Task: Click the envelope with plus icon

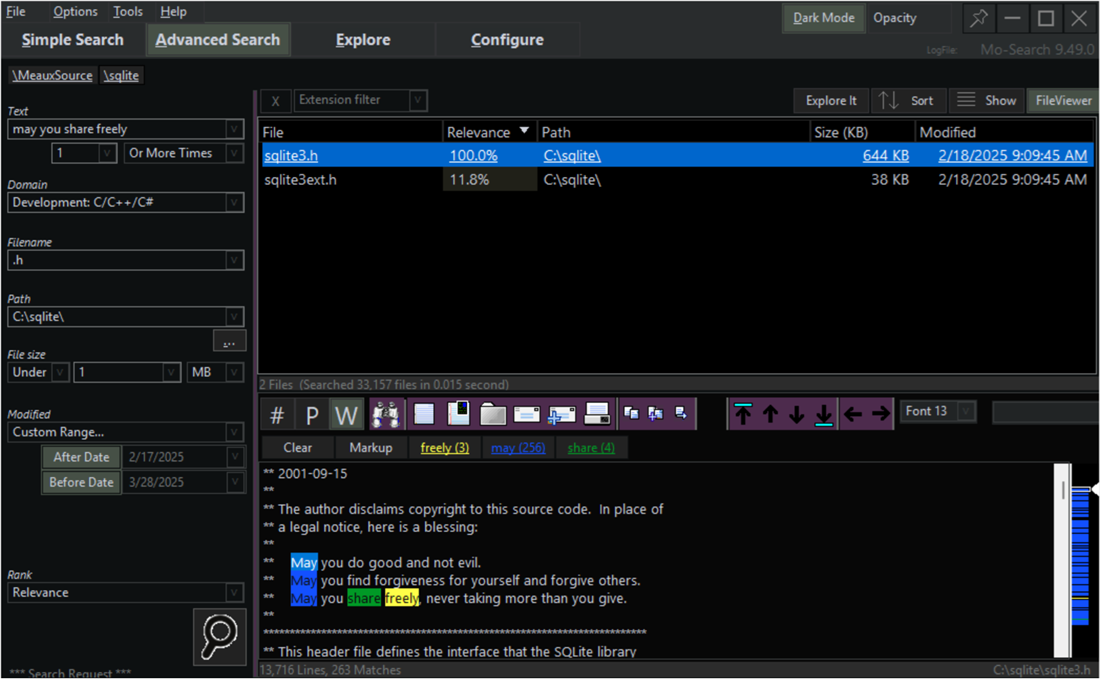Action: tap(562, 414)
